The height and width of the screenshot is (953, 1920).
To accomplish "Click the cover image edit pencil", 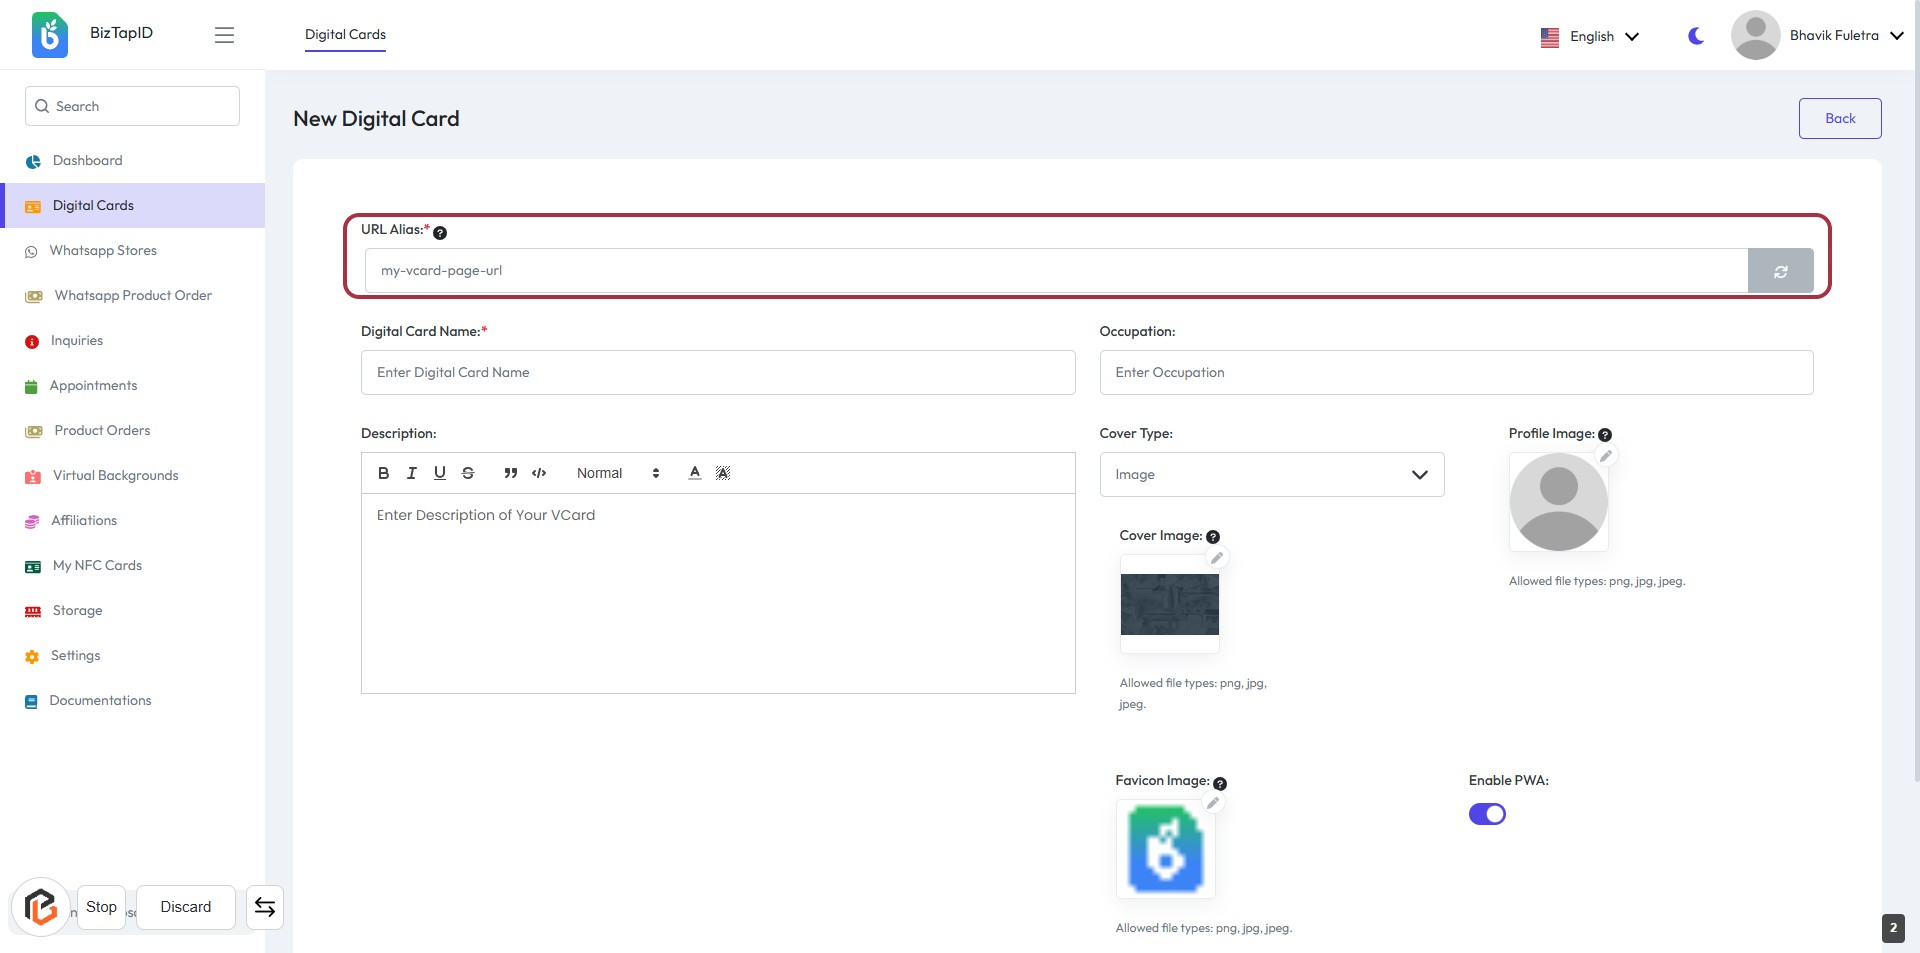I will click(1217, 558).
